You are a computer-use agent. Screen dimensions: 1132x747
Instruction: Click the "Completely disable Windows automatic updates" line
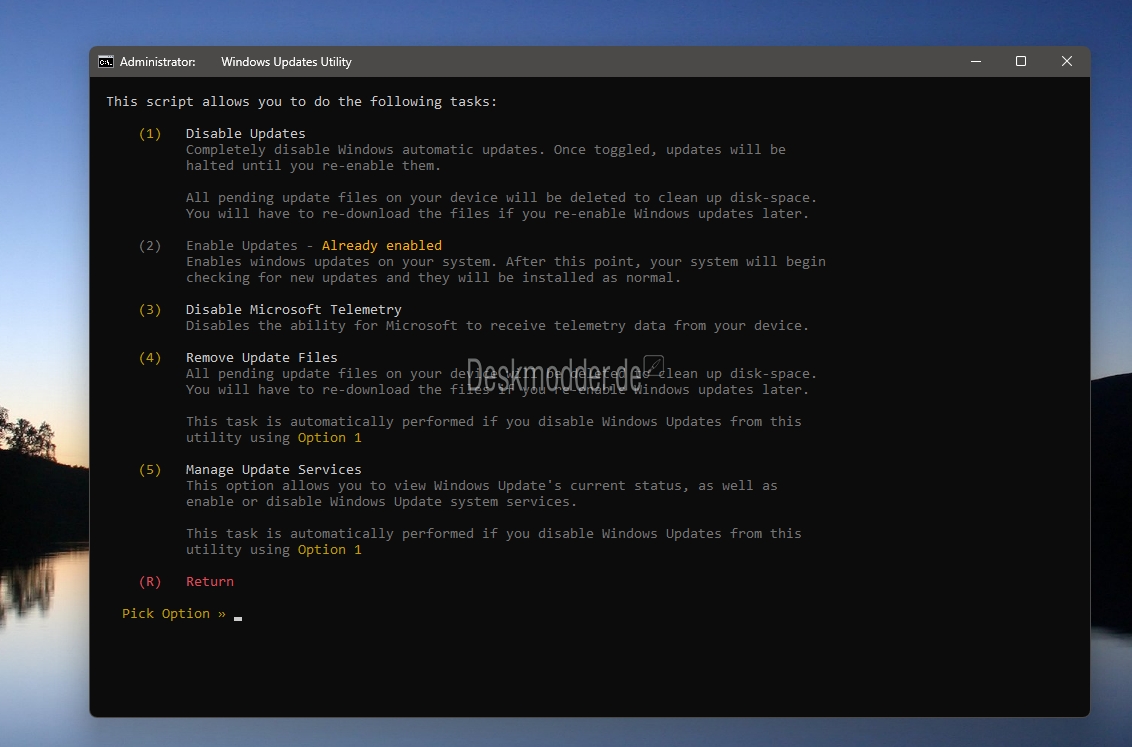pos(486,149)
